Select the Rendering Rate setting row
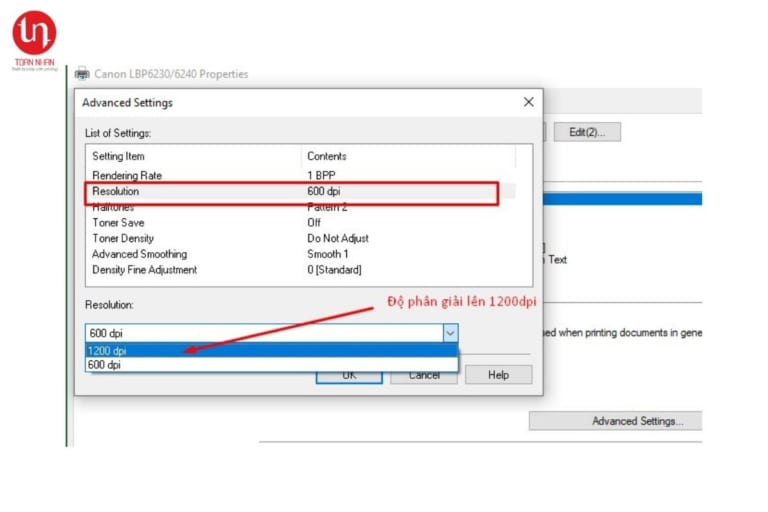The image size is (768, 512). click(300, 175)
